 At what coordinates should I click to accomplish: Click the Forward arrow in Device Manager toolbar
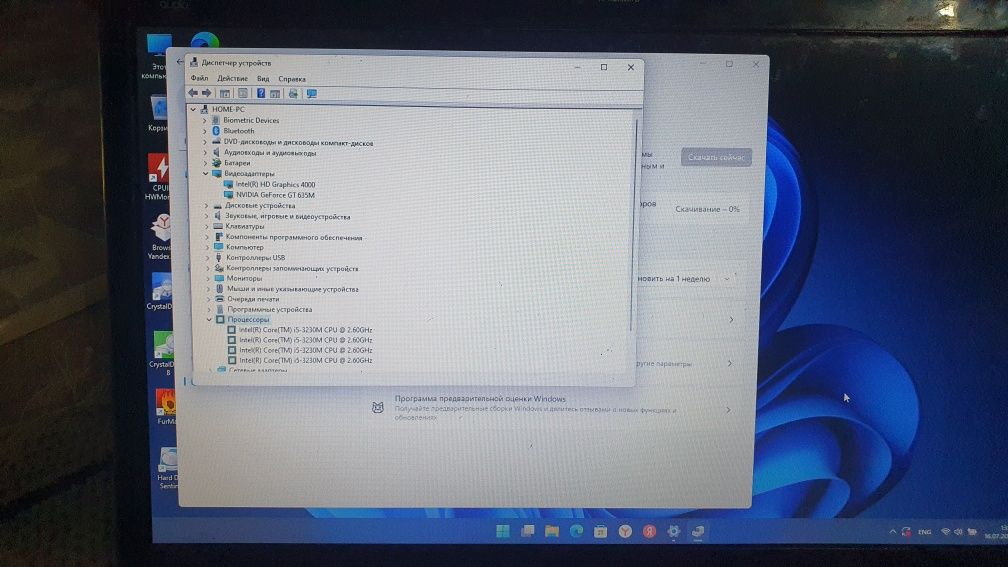206,93
